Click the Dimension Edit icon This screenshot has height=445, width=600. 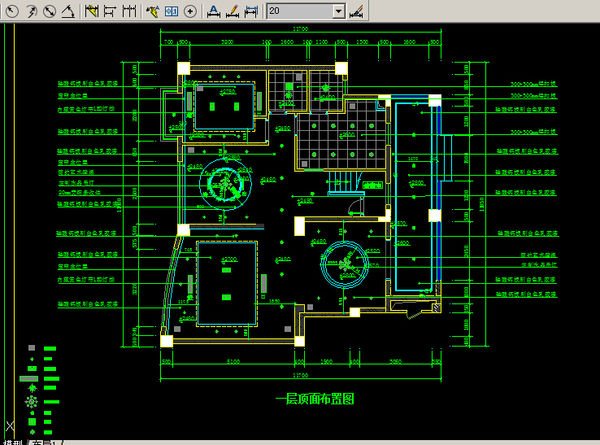213,11
